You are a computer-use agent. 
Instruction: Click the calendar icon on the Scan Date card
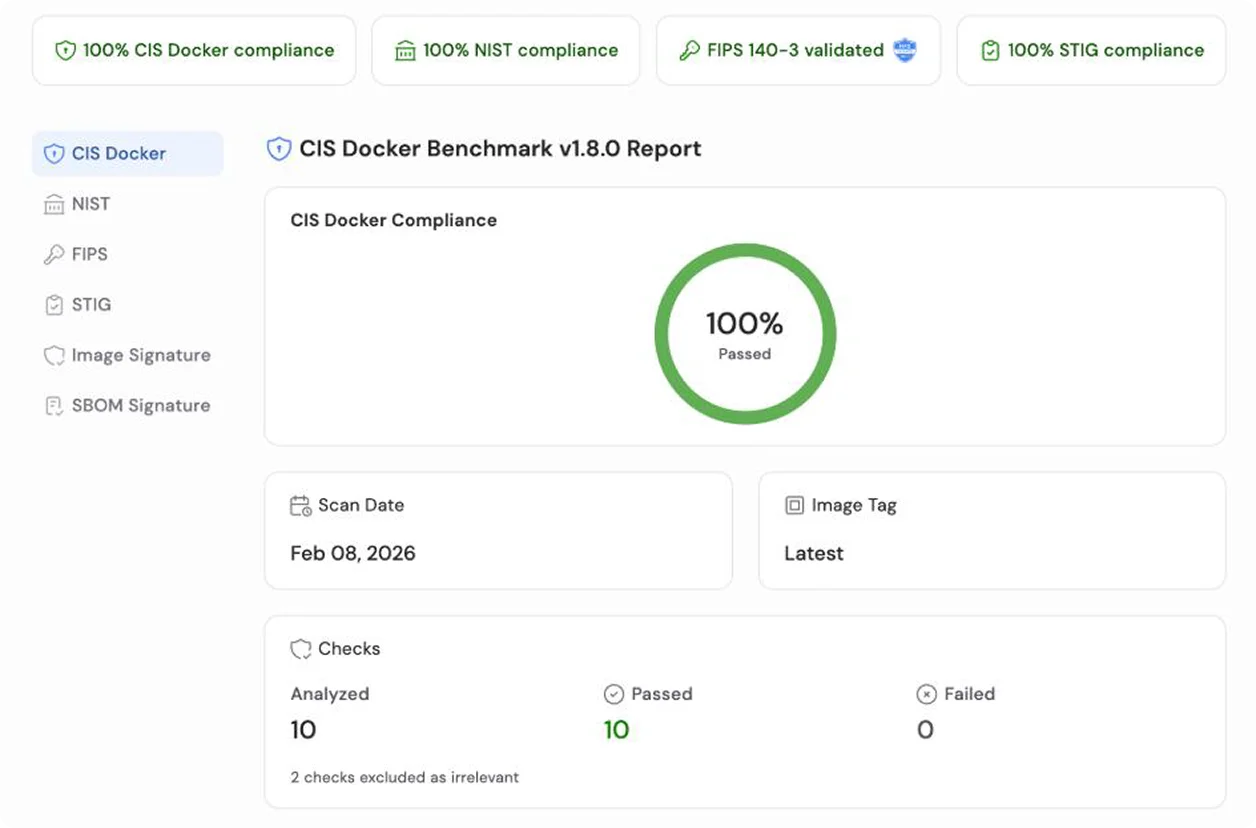click(x=299, y=505)
